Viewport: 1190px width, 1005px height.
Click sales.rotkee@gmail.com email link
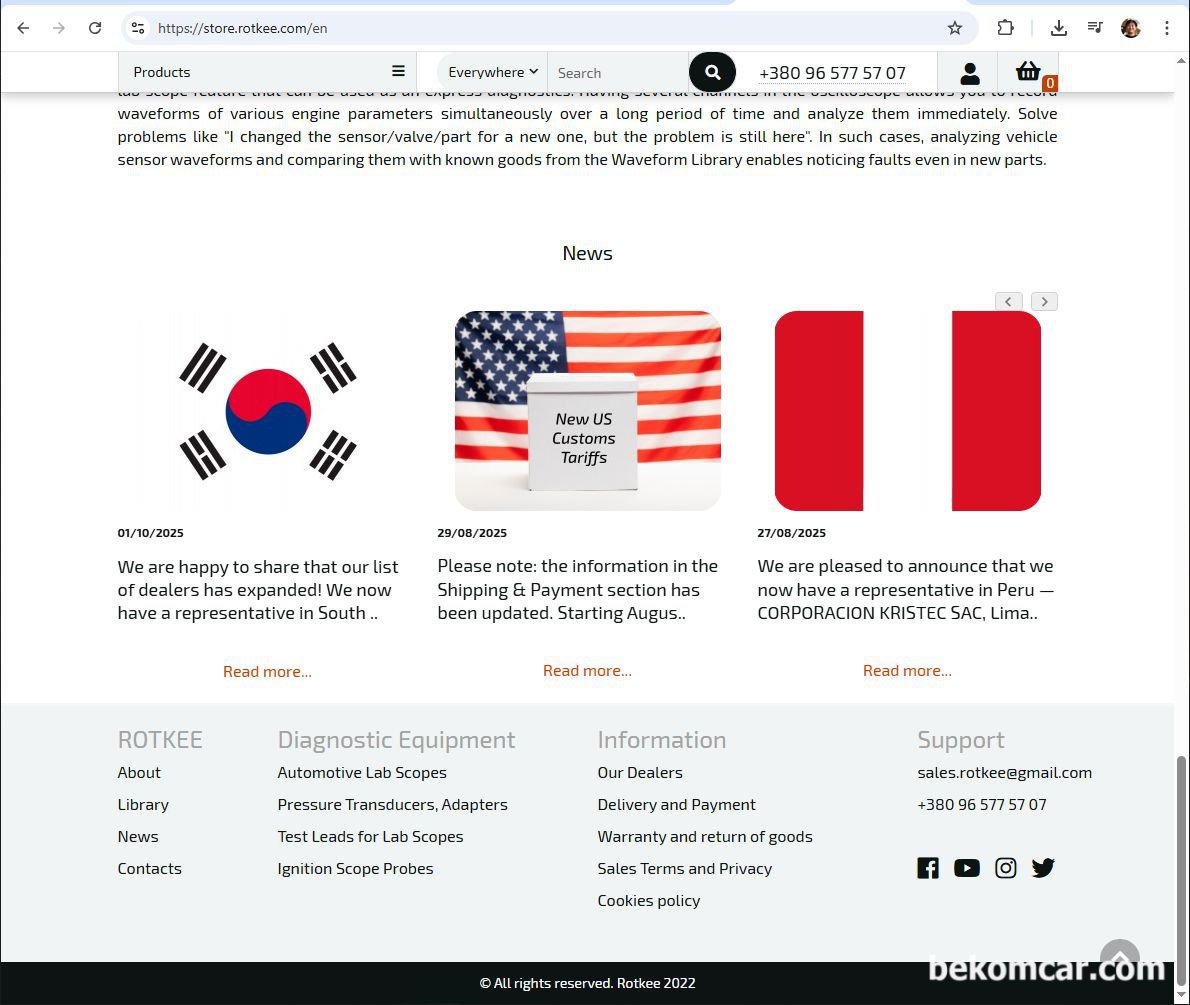(x=1004, y=772)
